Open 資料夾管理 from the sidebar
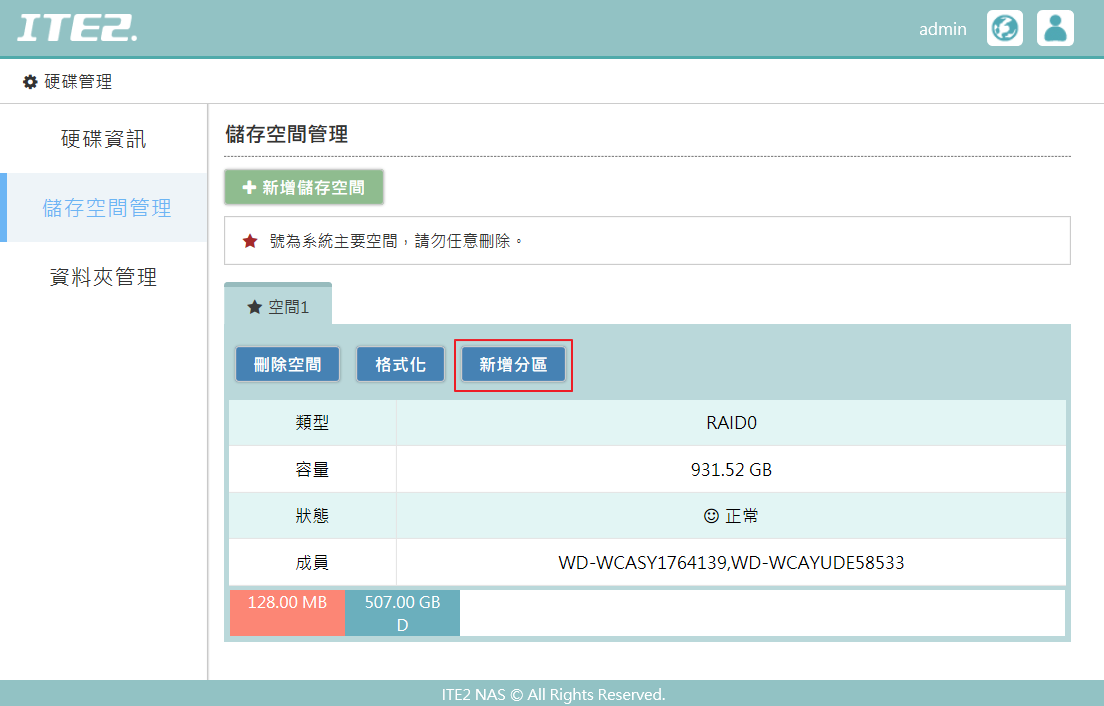The width and height of the screenshot is (1104, 706). tap(104, 277)
